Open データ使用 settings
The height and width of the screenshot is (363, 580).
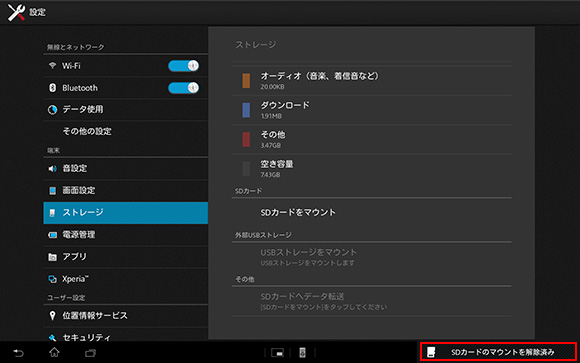coord(126,110)
